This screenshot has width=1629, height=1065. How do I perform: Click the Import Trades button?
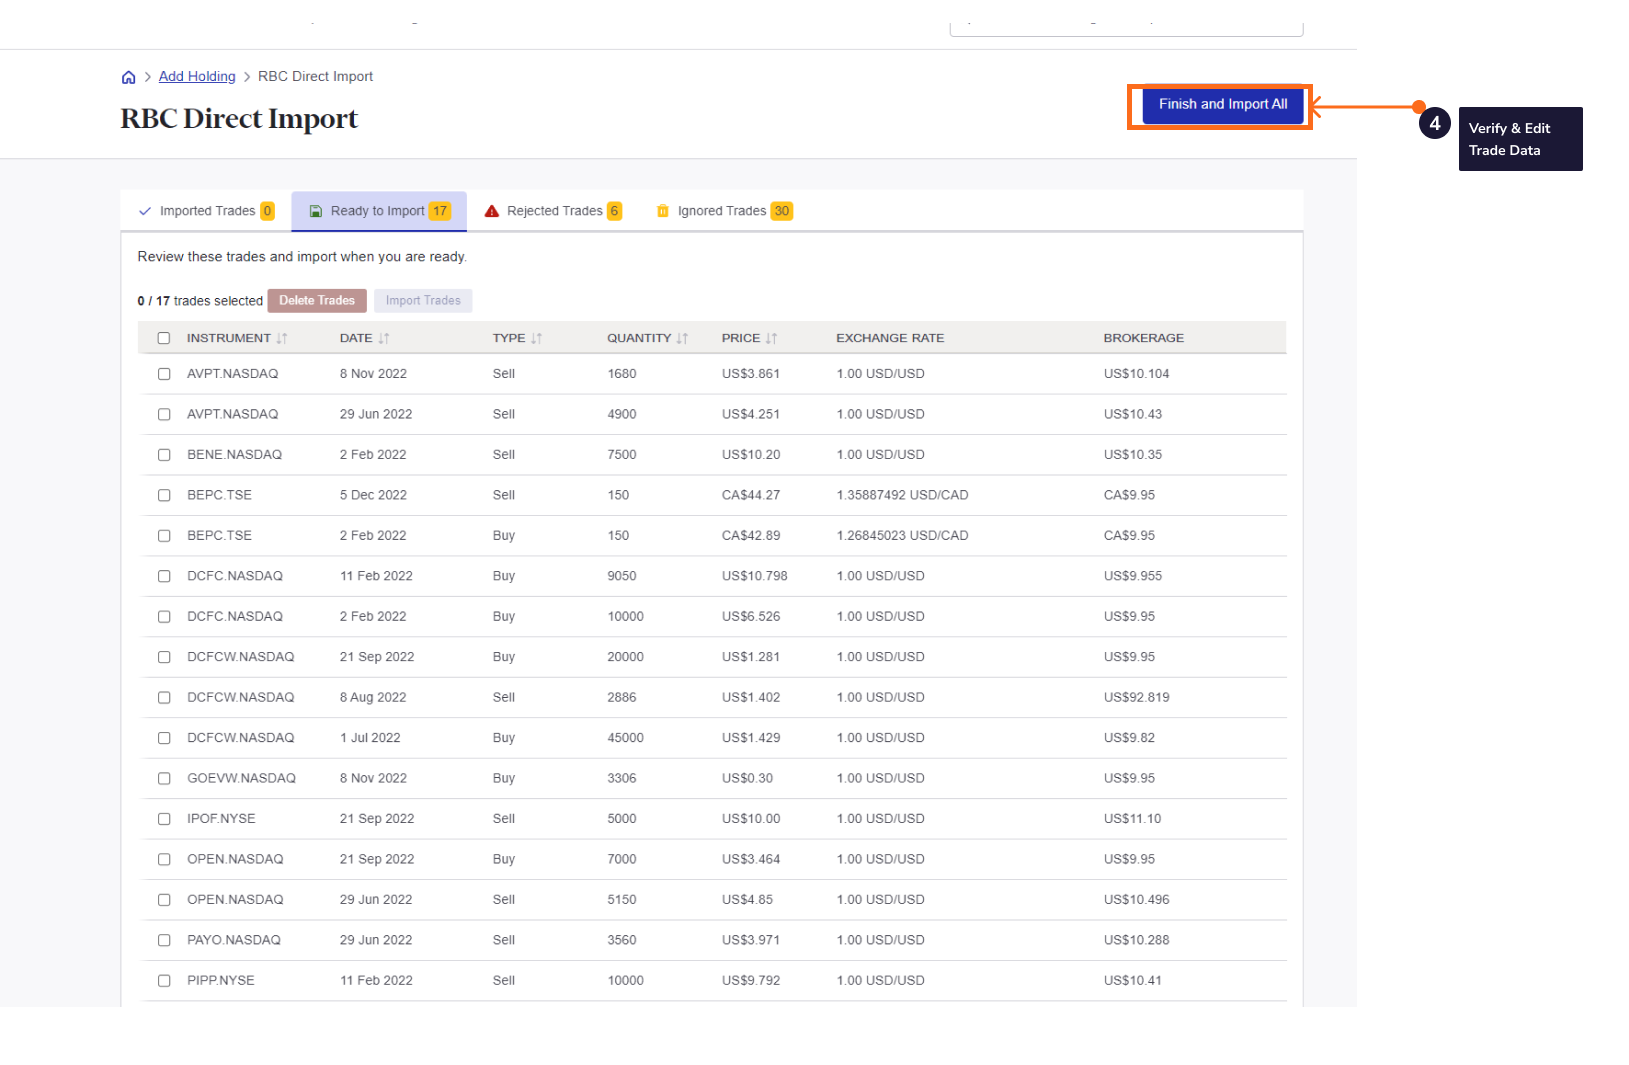click(x=423, y=300)
